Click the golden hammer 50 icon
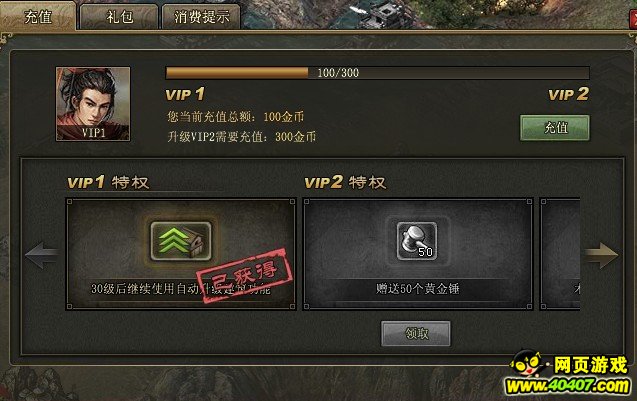The height and width of the screenshot is (401, 637). pos(417,241)
